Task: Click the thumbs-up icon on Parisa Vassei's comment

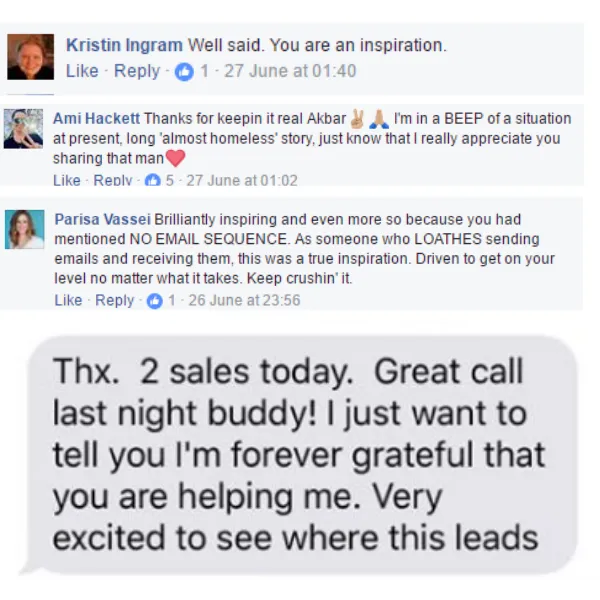Action: click(x=155, y=301)
